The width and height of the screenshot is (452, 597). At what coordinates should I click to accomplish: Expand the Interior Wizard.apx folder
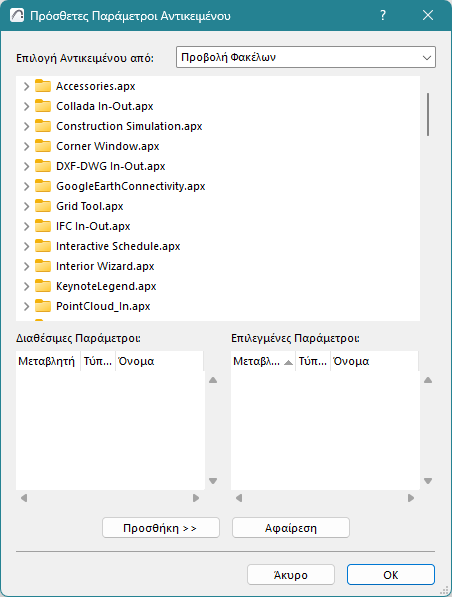[26, 266]
